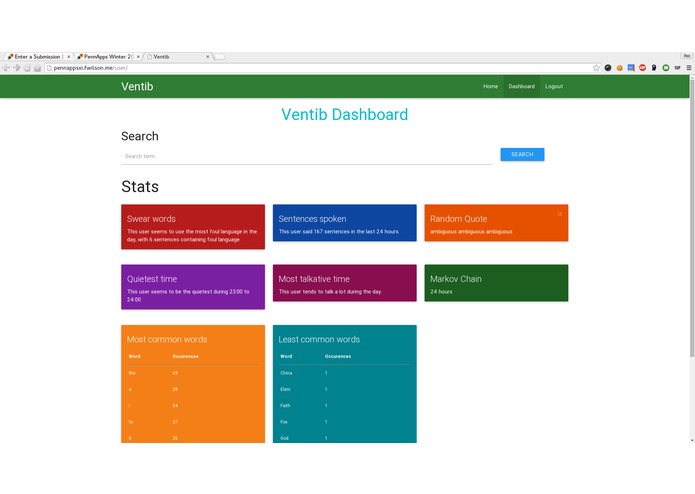
Task: Open the Quietest time card
Action: pyautogui.click(x=193, y=287)
